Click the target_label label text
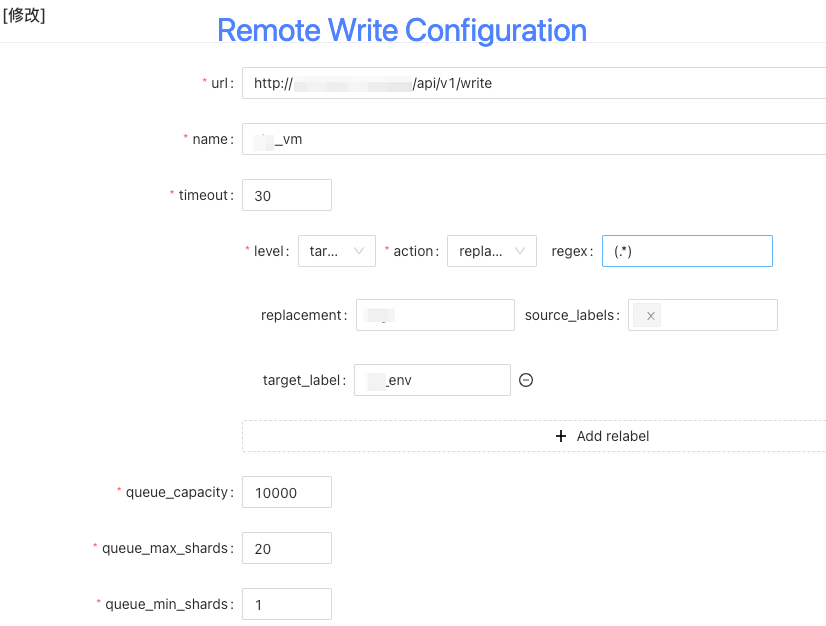 [304, 380]
